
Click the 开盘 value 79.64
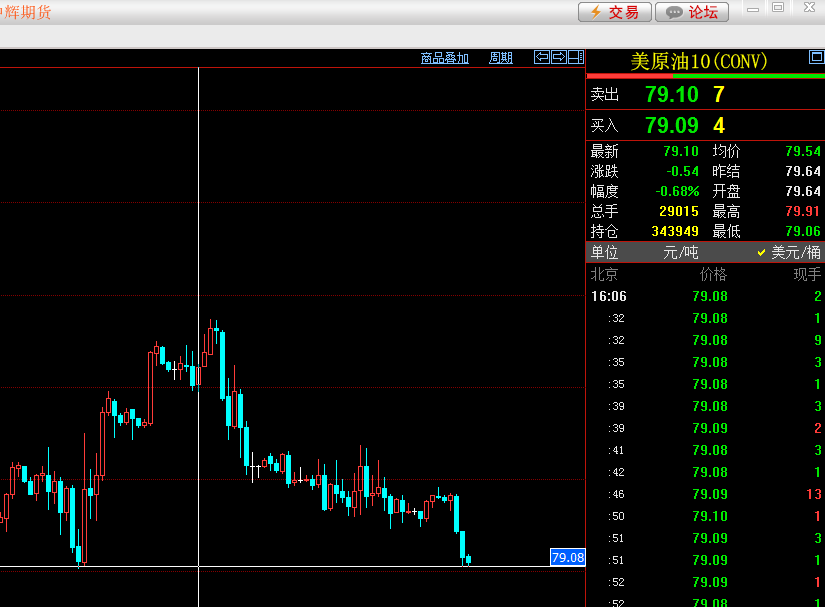click(x=803, y=191)
